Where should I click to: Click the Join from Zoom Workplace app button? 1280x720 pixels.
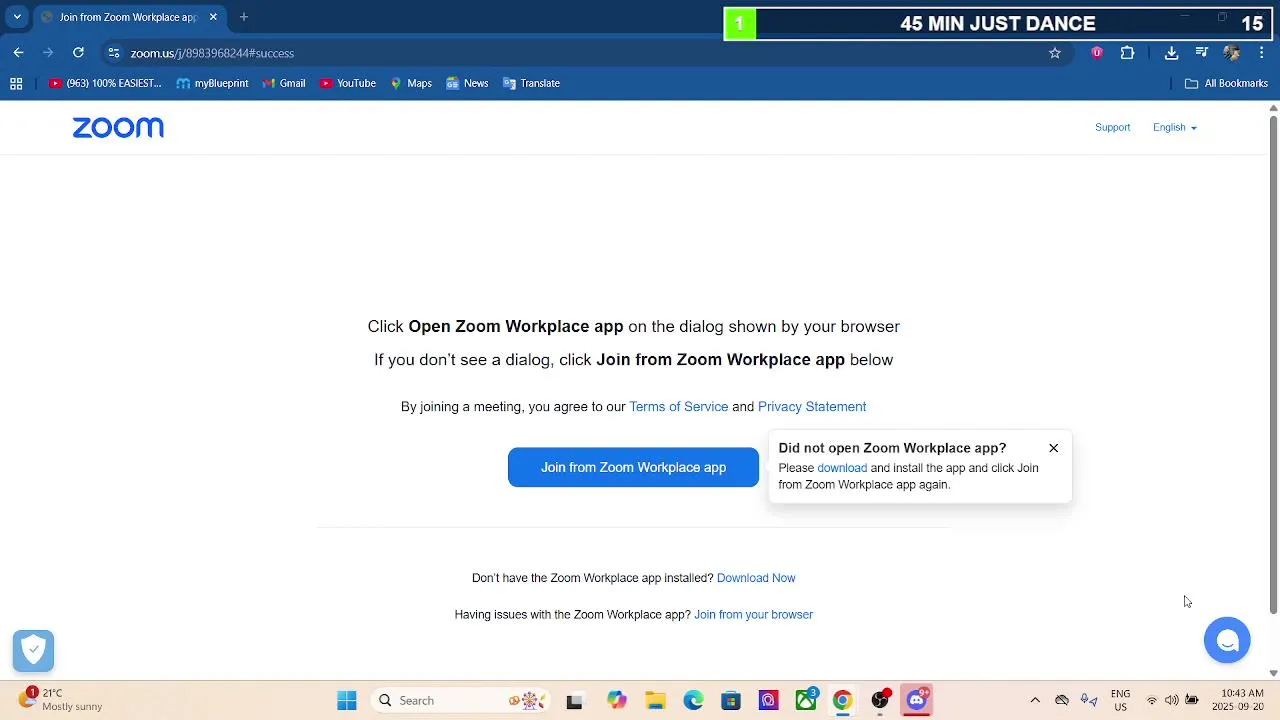click(x=633, y=467)
